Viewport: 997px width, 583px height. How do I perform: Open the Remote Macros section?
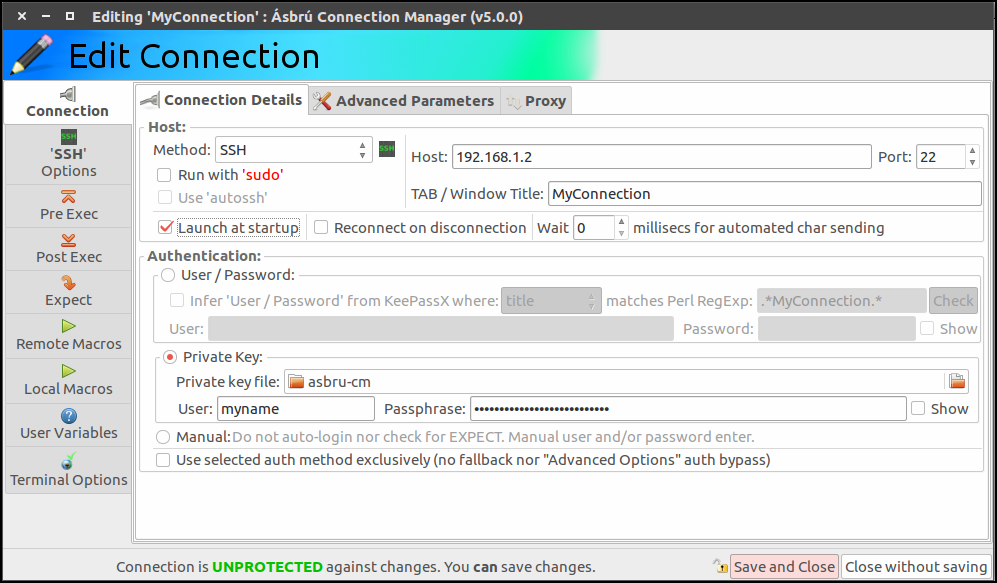pyautogui.click(x=69, y=336)
